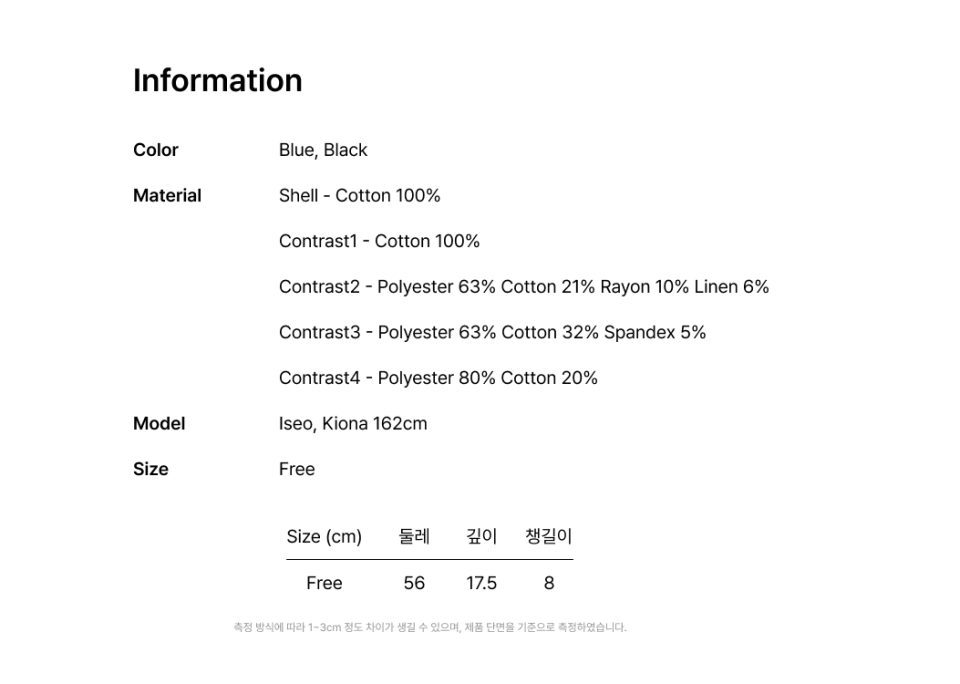Image resolution: width=960 pixels, height=684 pixels.
Task: Click the Contrast1 - Cotton 100% line
Action: 379,241
